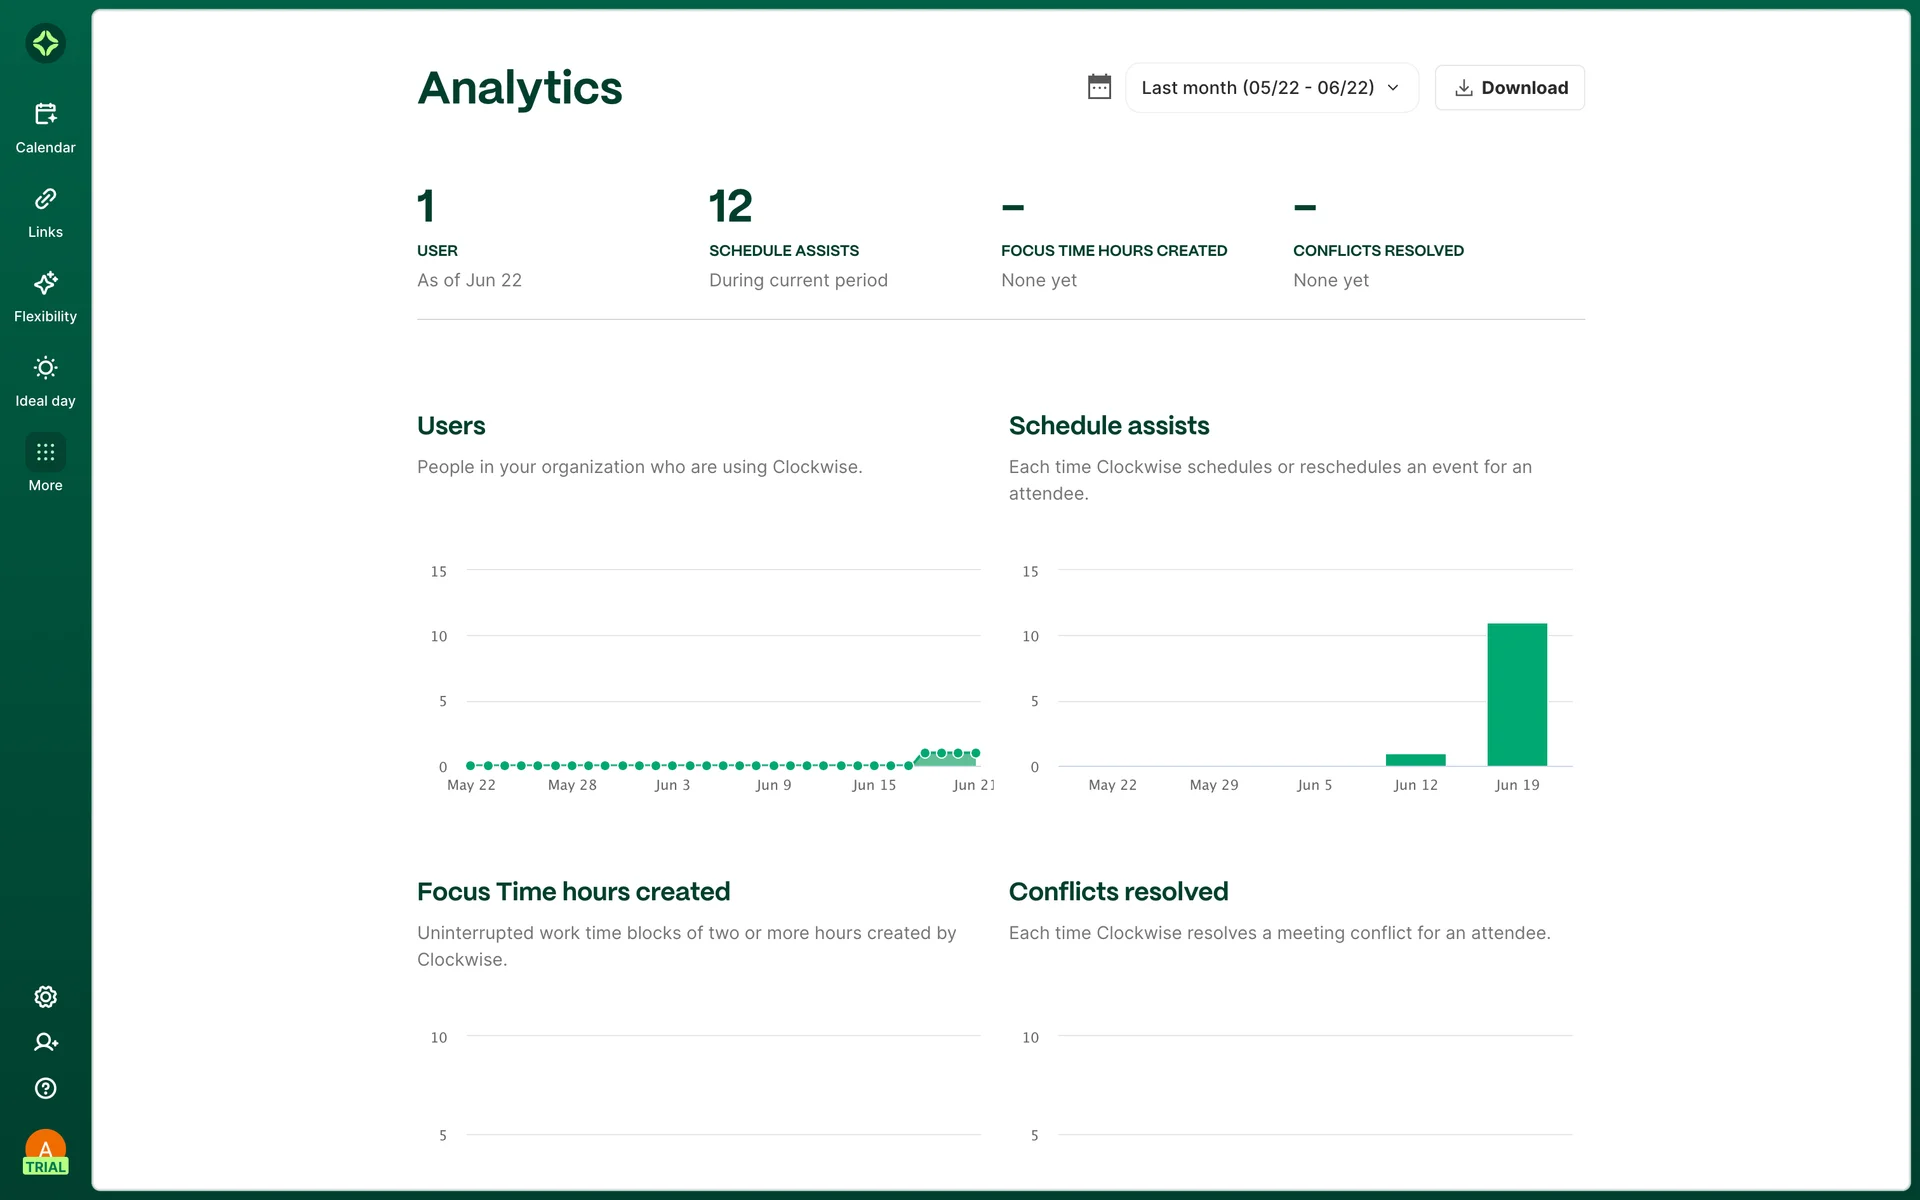This screenshot has height=1200, width=1920.
Task: Click the Clockwise logo icon
Action: (45, 43)
